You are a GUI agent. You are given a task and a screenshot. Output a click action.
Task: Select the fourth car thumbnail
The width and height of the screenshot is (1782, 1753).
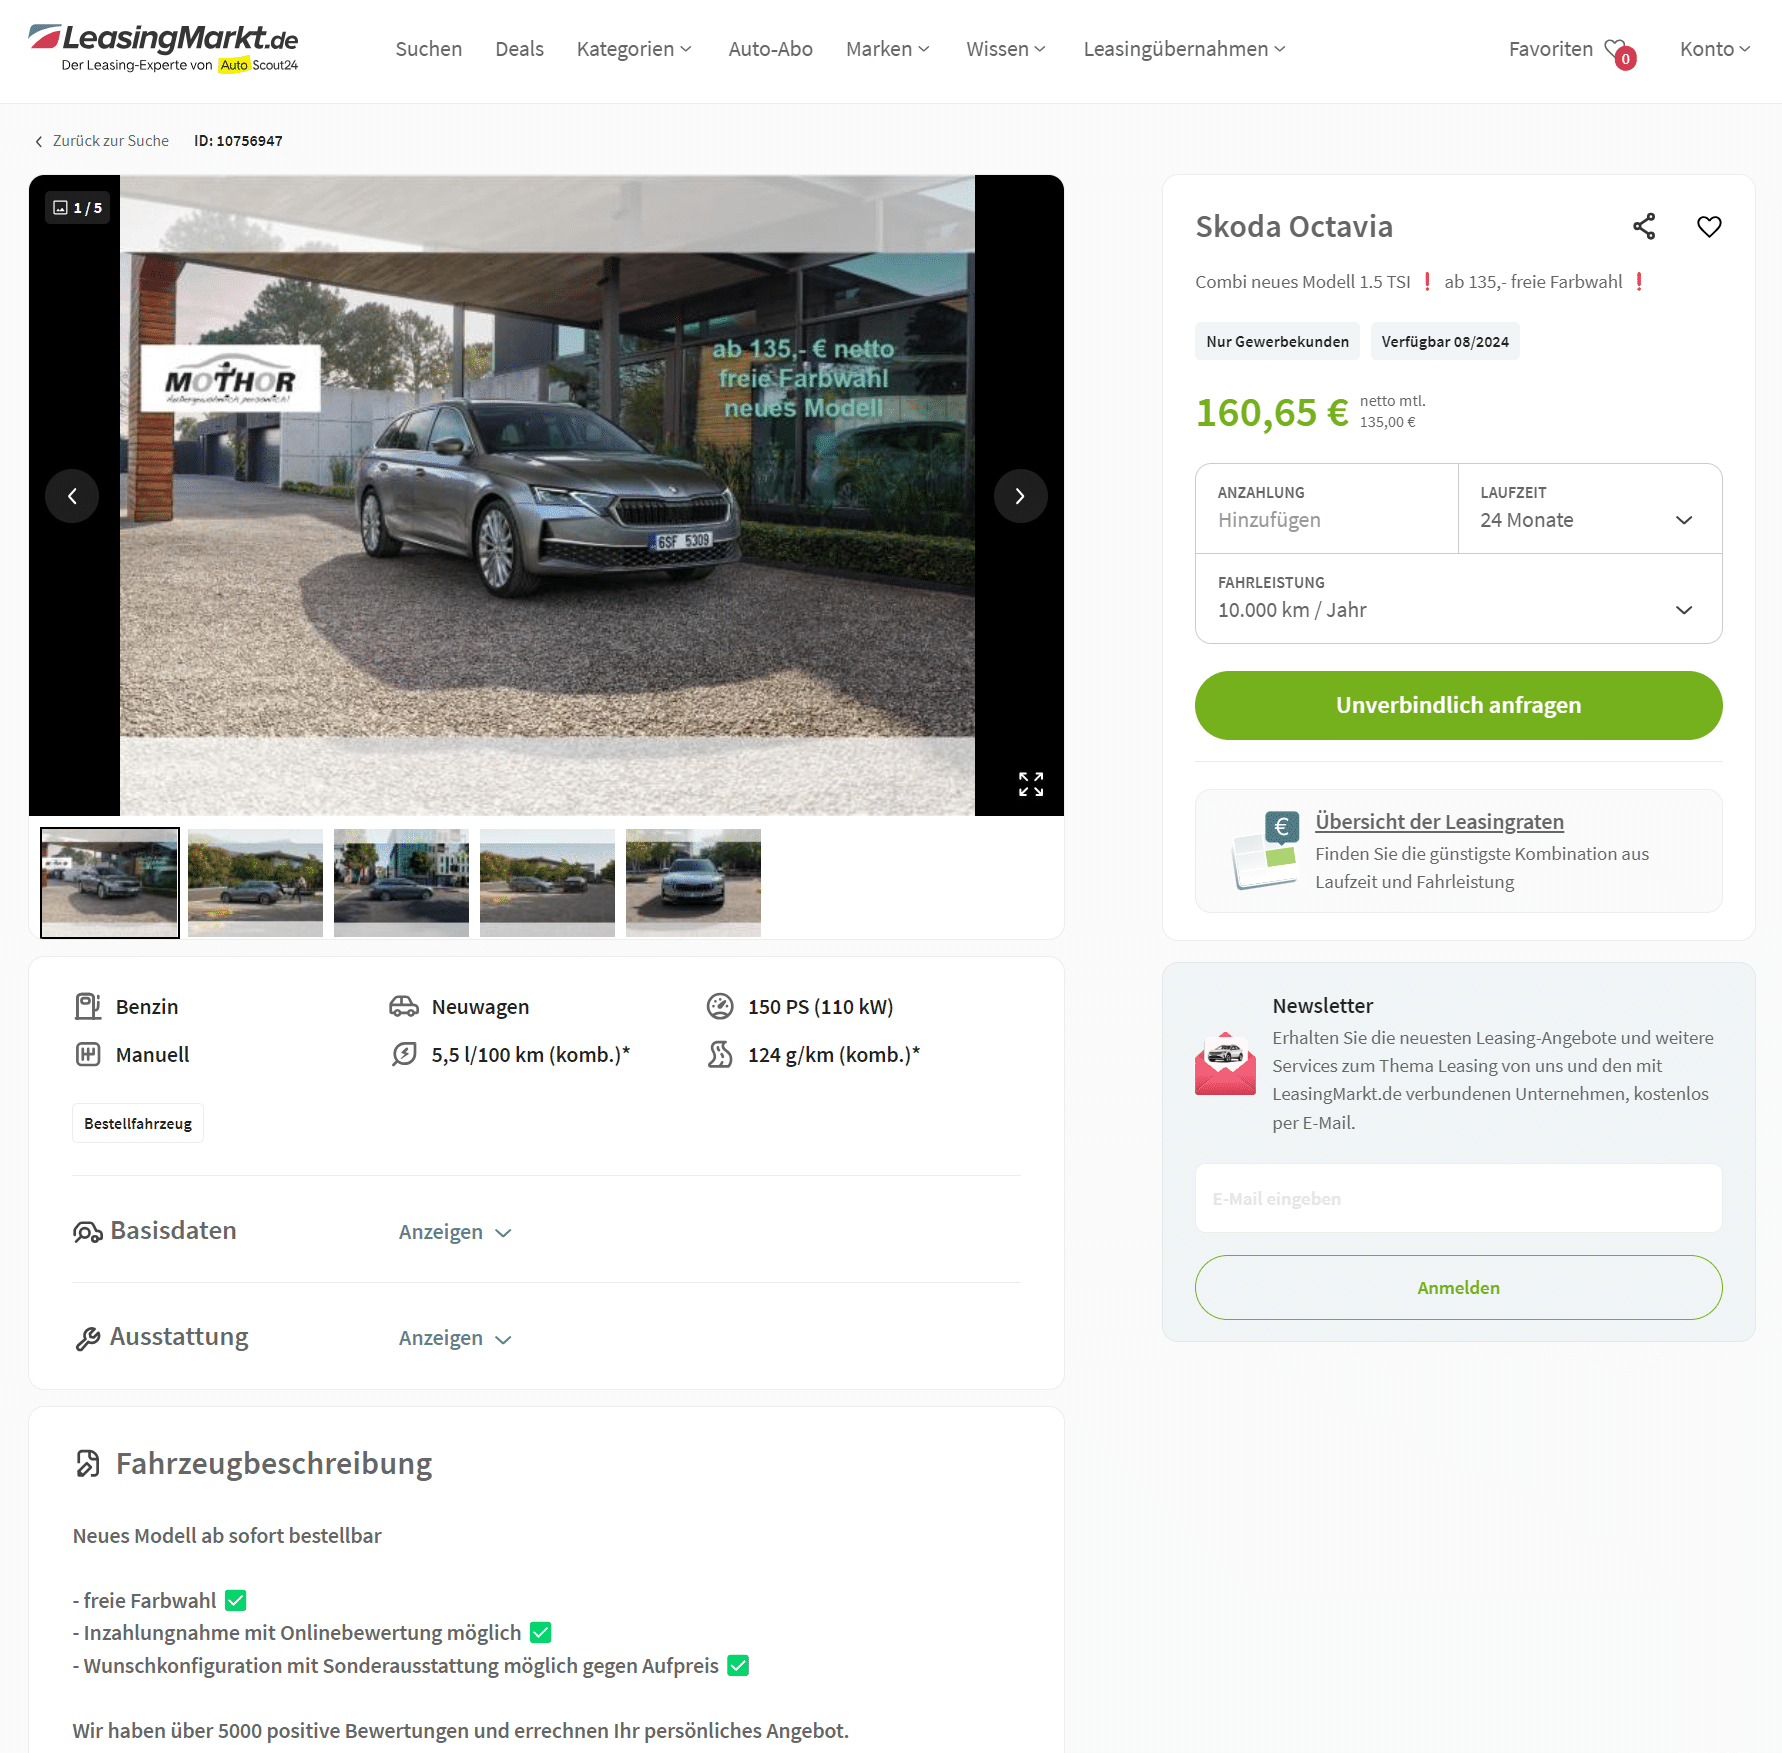coord(547,883)
